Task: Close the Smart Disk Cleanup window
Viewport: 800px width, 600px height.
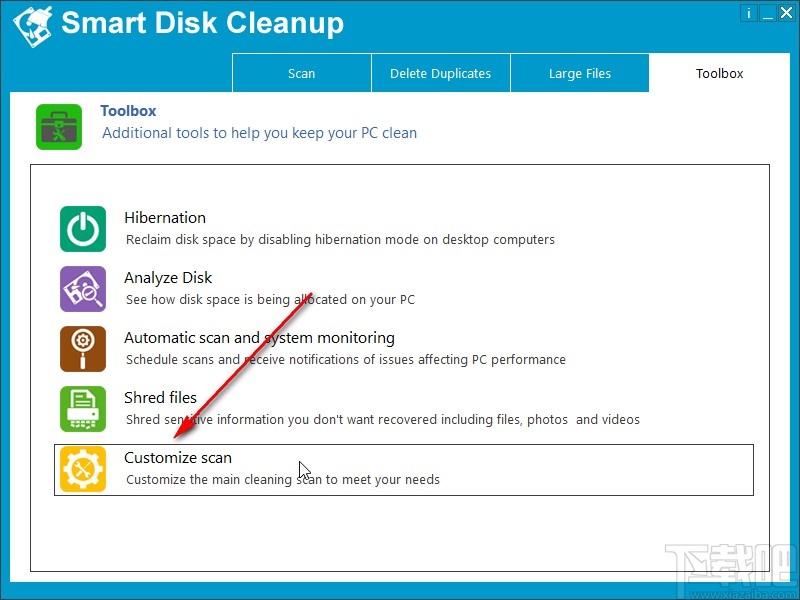Action: click(x=786, y=13)
